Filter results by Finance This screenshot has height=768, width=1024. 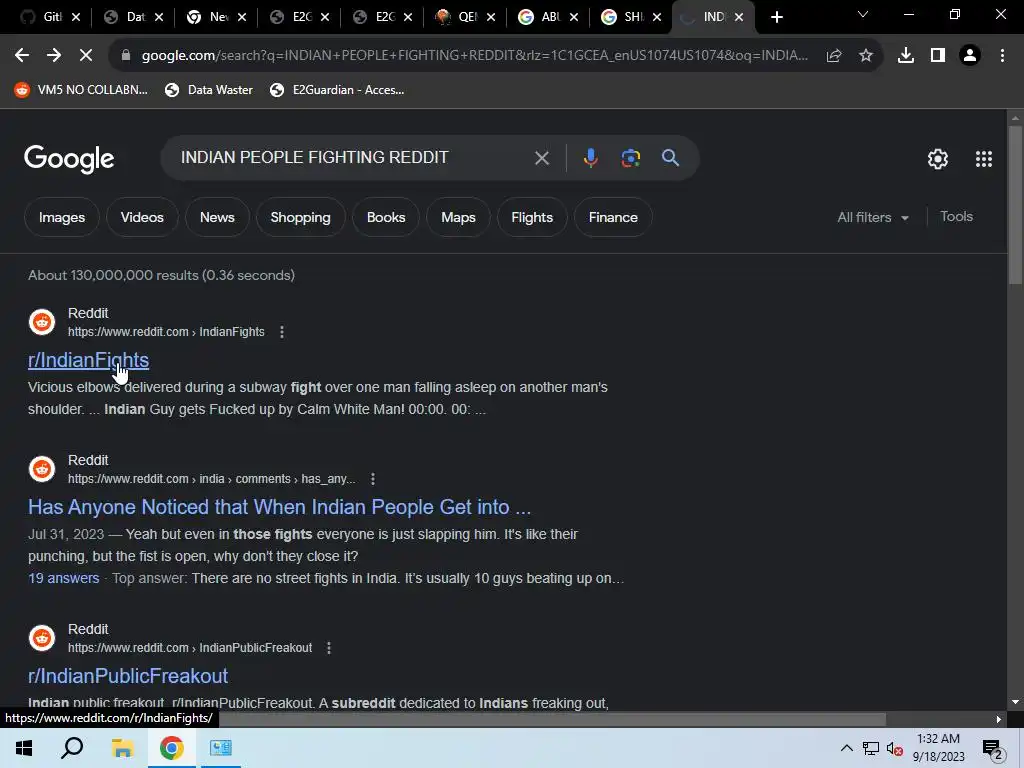pyautogui.click(x=613, y=217)
